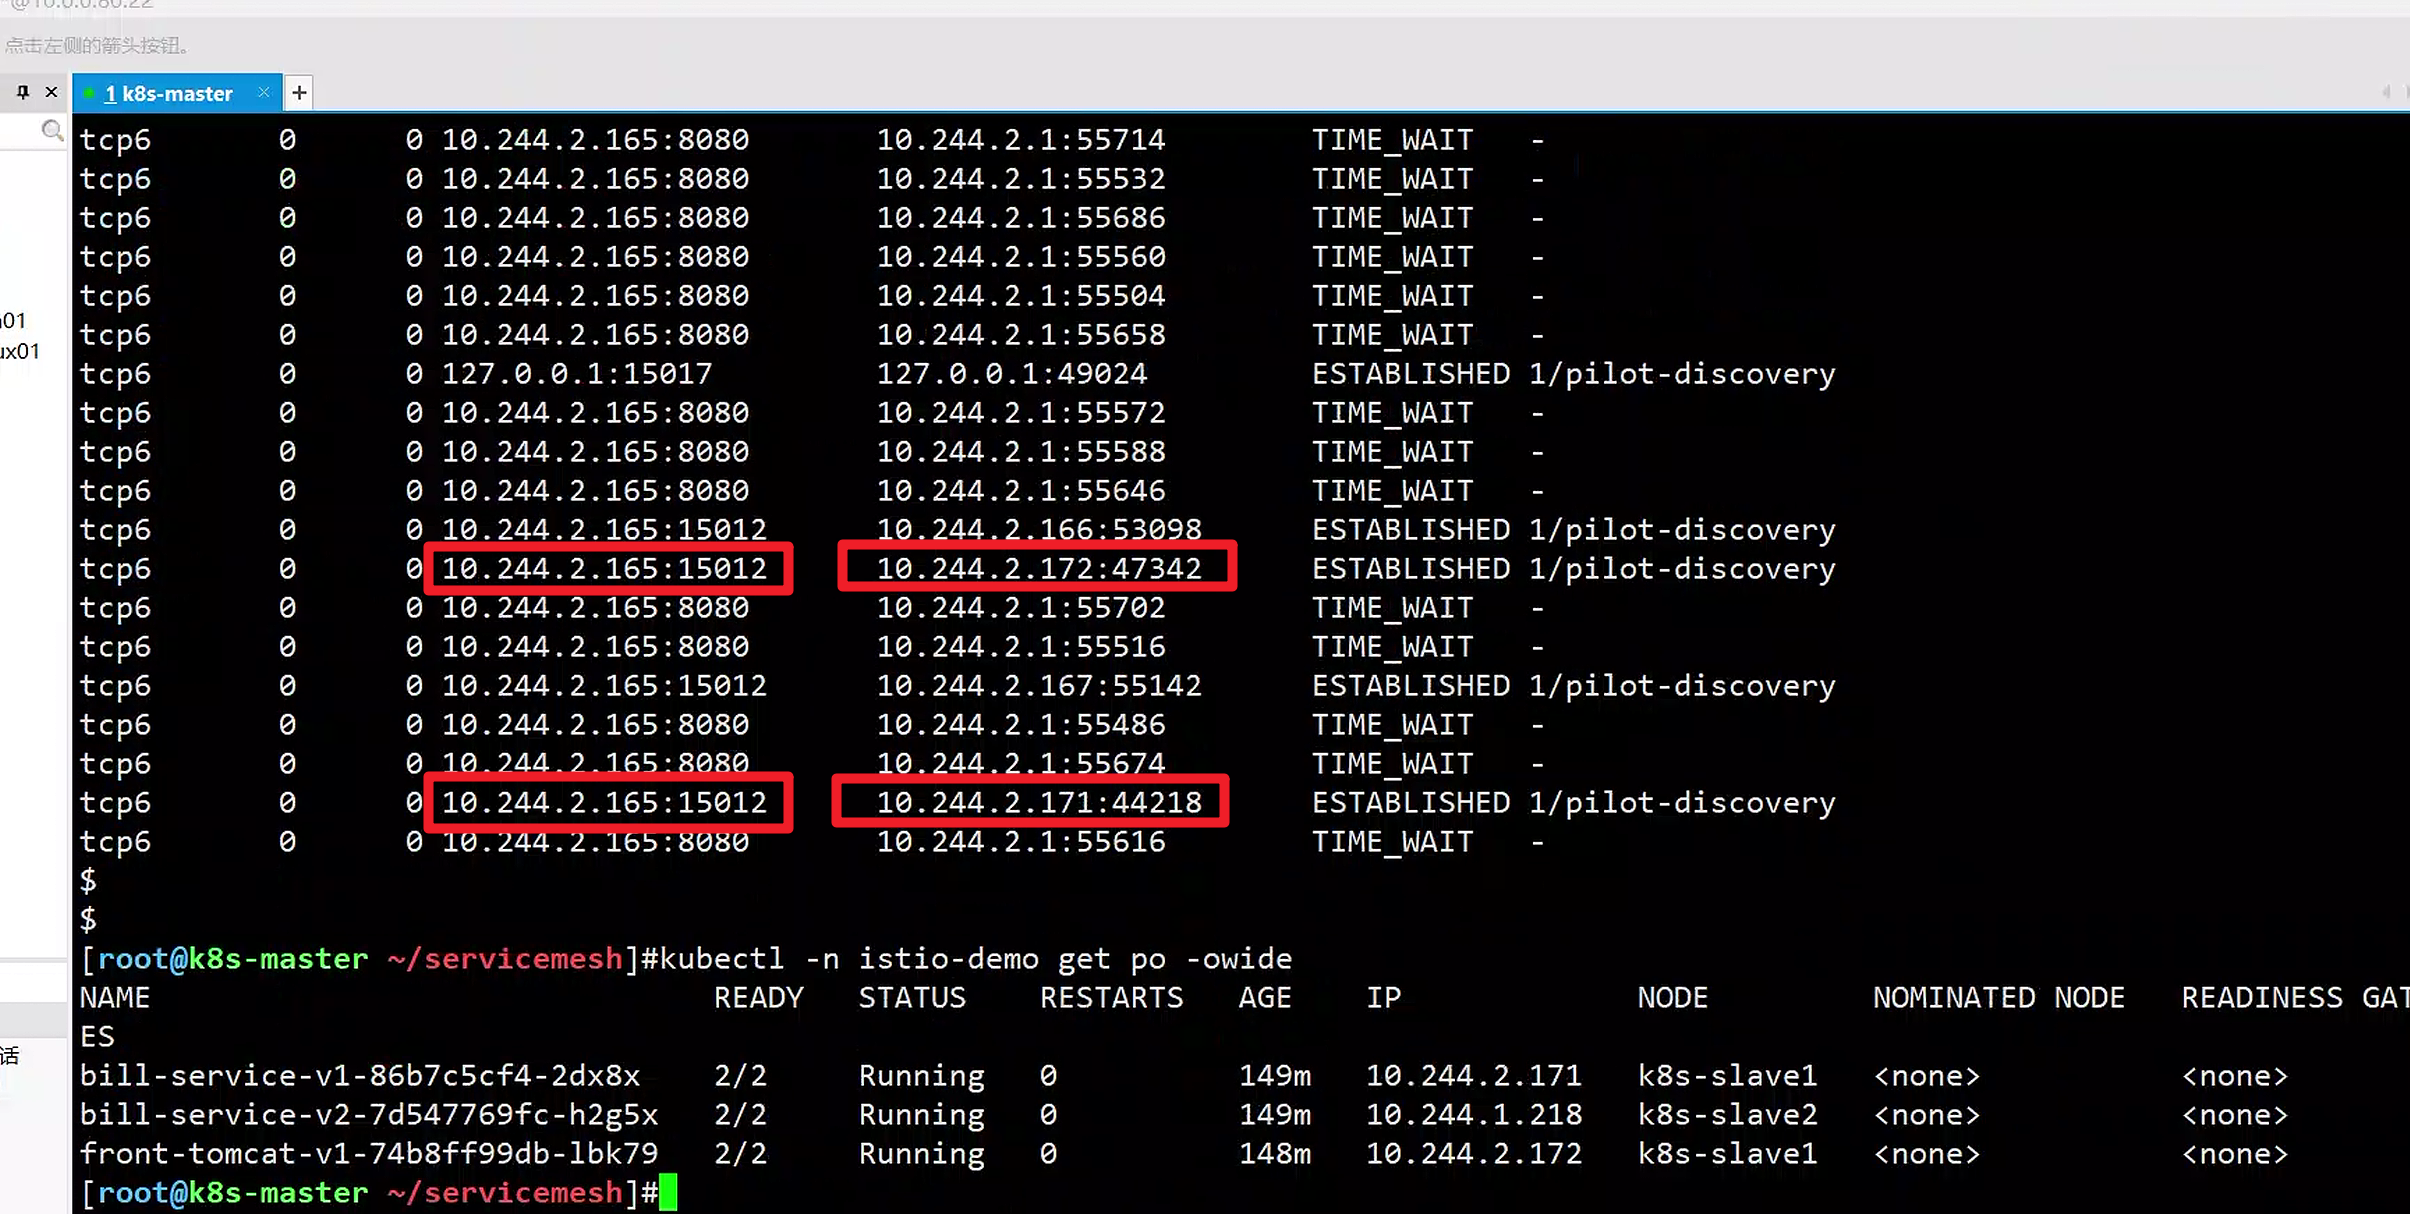Click the search magnifier in side panel
The image size is (2410, 1214).
coord(52,130)
